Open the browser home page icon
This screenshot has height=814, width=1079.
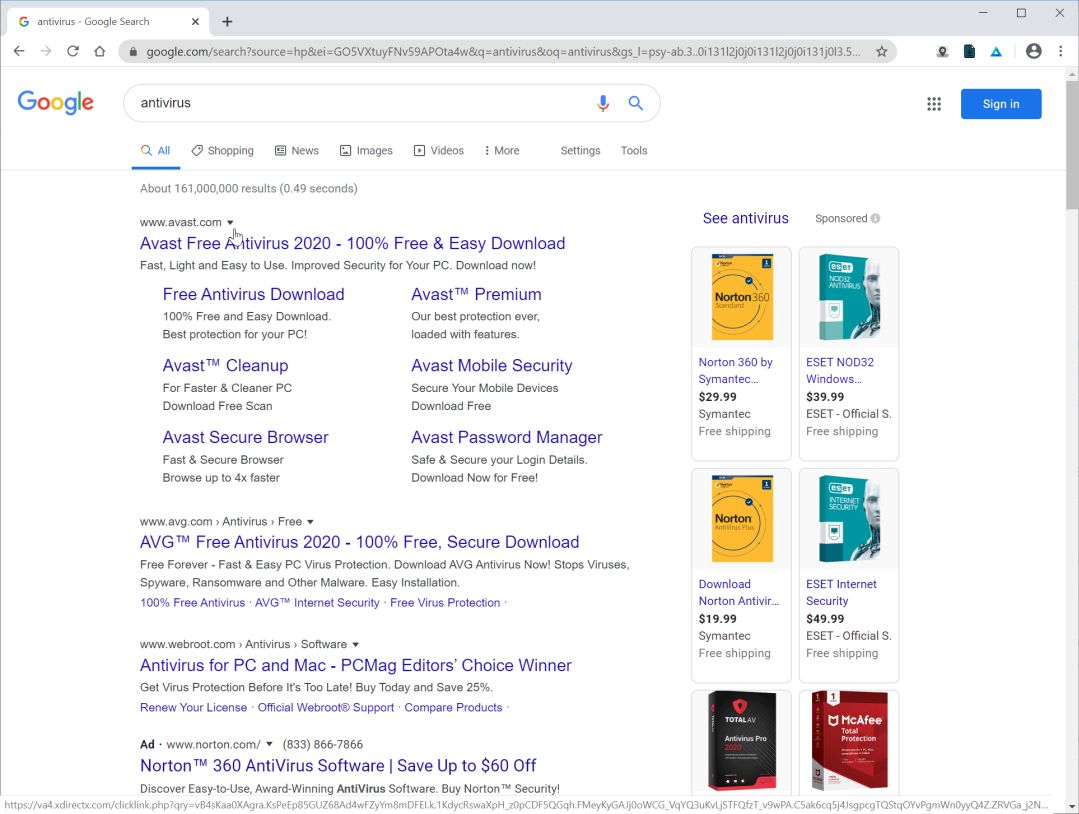point(100,51)
